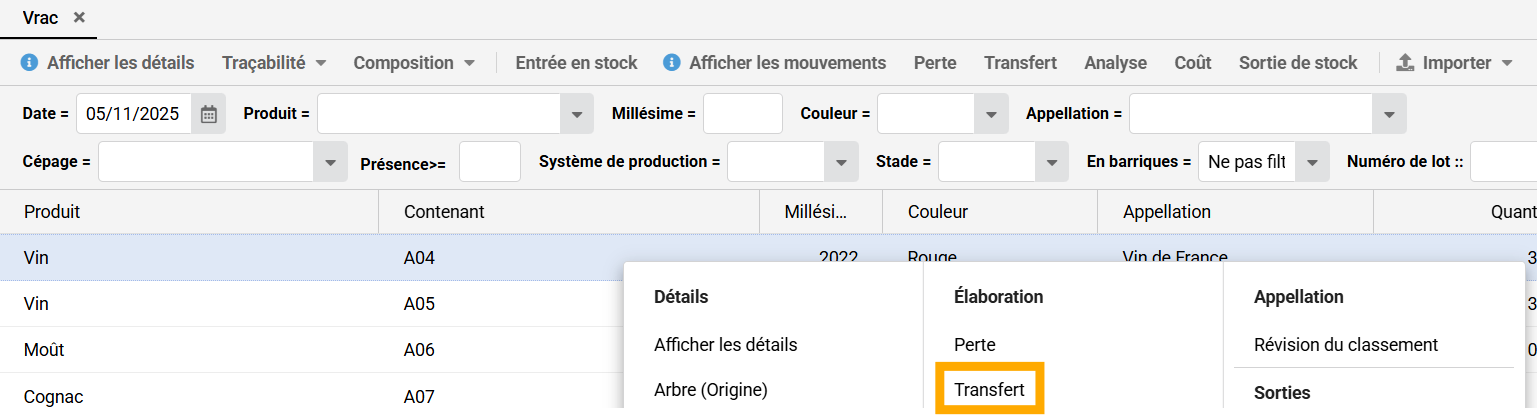Viewport: 1537px width, 415px height.
Task: Open the Appellation filter dropdown arrow
Action: click(x=1389, y=114)
